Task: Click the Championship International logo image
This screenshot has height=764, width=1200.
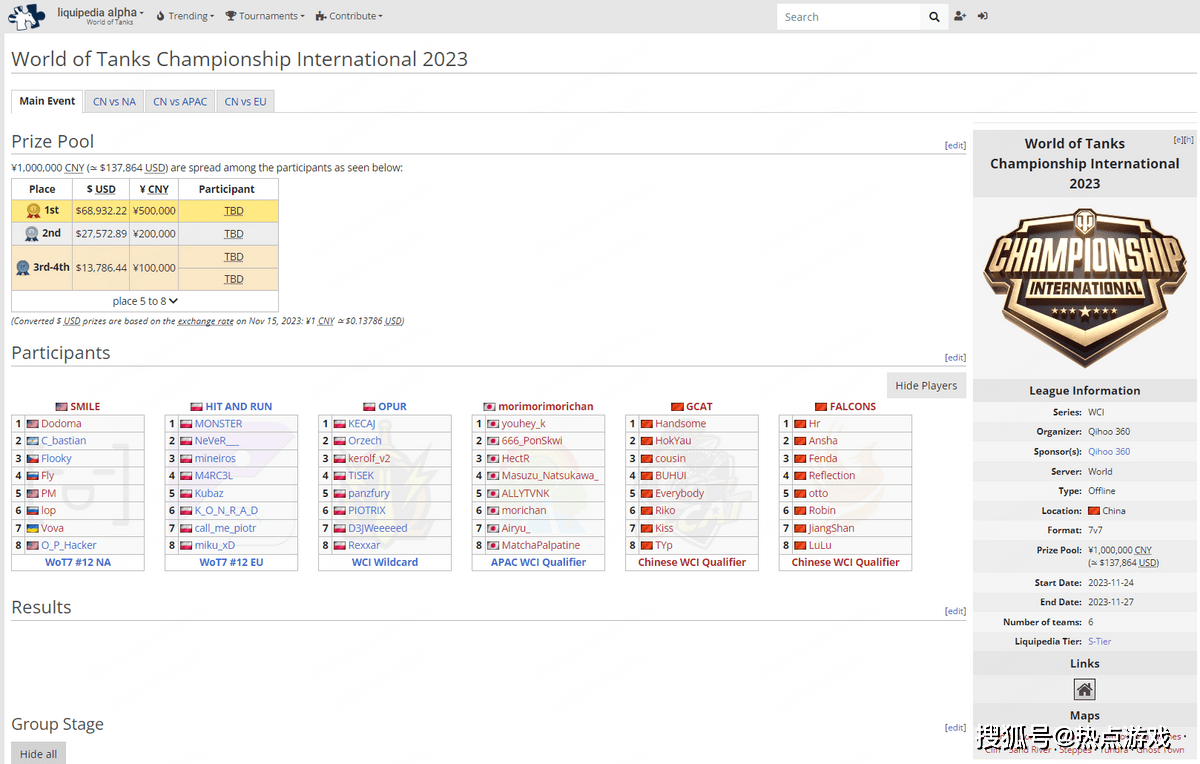Action: pyautogui.click(x=1085, y=287)
